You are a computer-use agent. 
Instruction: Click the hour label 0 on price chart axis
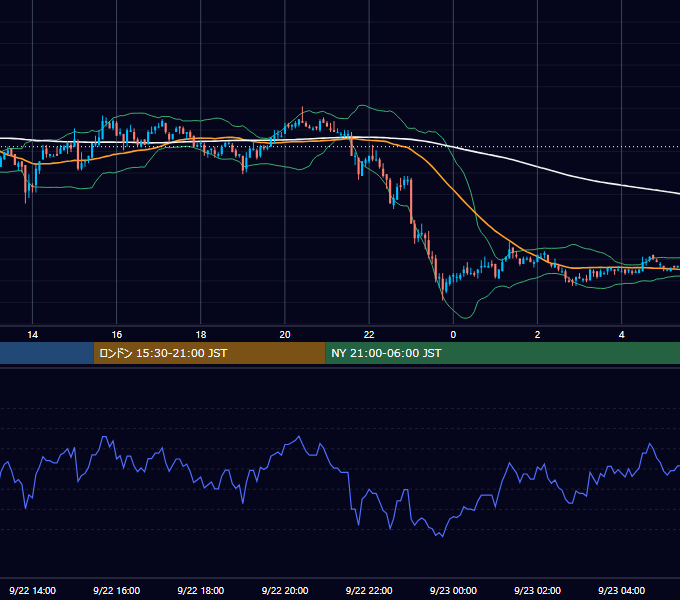click(x=453, y=335)
